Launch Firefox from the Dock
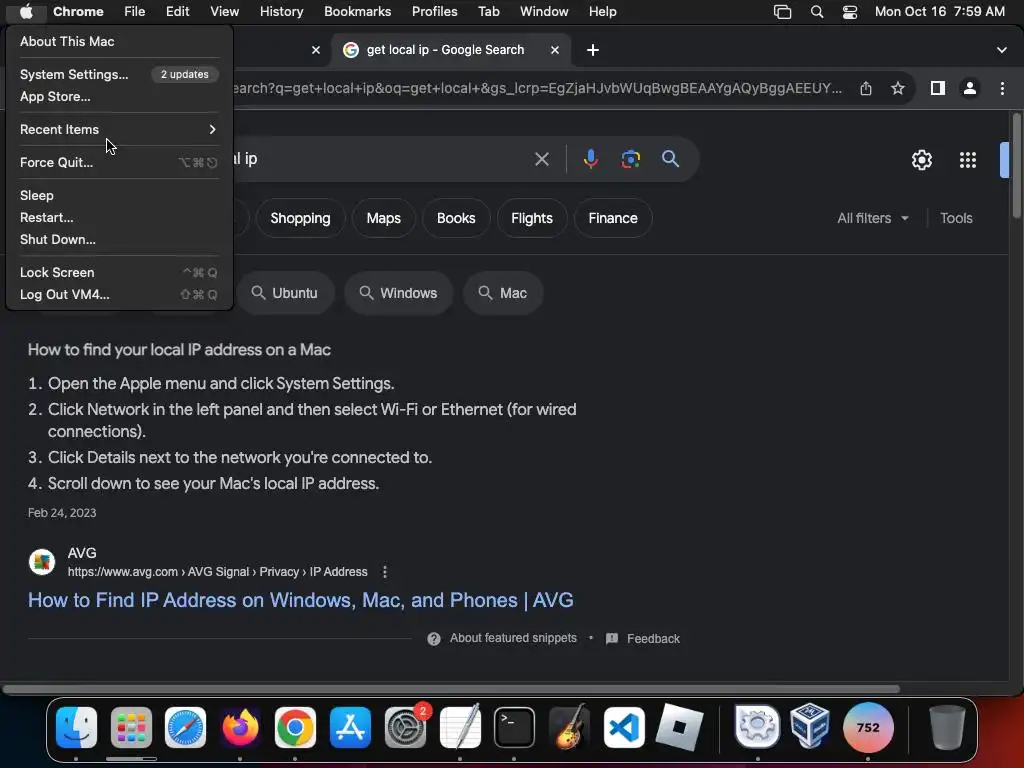This screenshot has width=1024, height=768. (x=240, y=727)
